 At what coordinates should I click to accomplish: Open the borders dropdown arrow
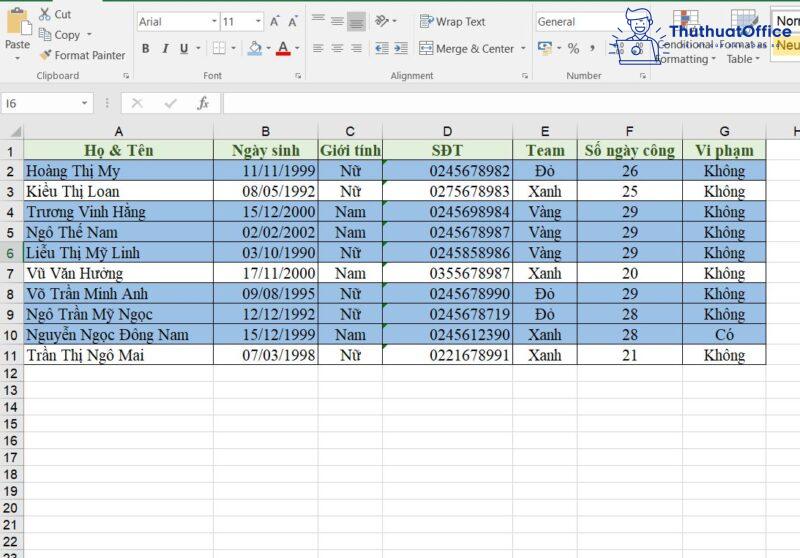pyautogui.click(x=233, y=48)
